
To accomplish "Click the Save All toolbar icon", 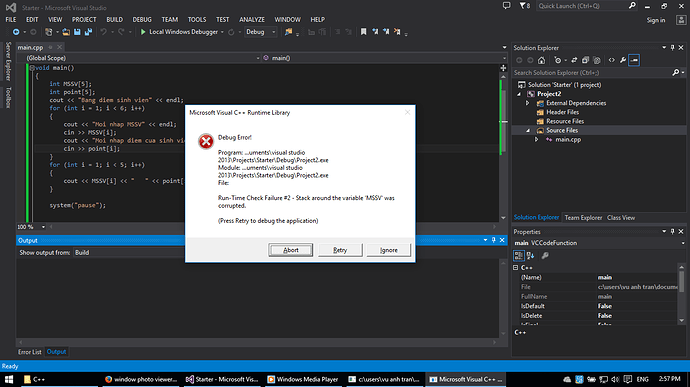I will pyautogui.click(x=88, y=32).
